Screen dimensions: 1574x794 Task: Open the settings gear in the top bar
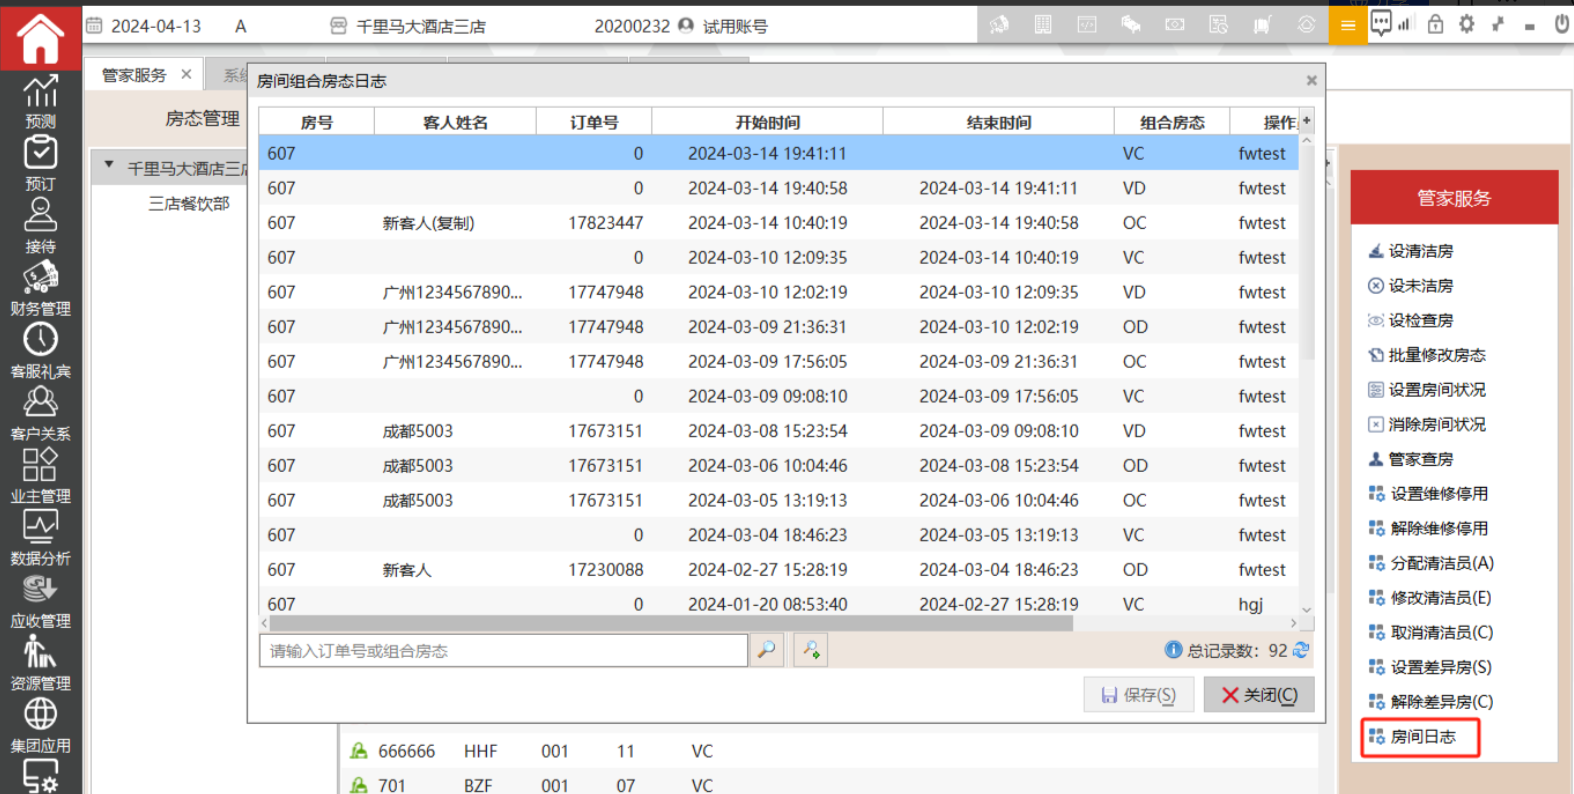tap(1466, 25)
